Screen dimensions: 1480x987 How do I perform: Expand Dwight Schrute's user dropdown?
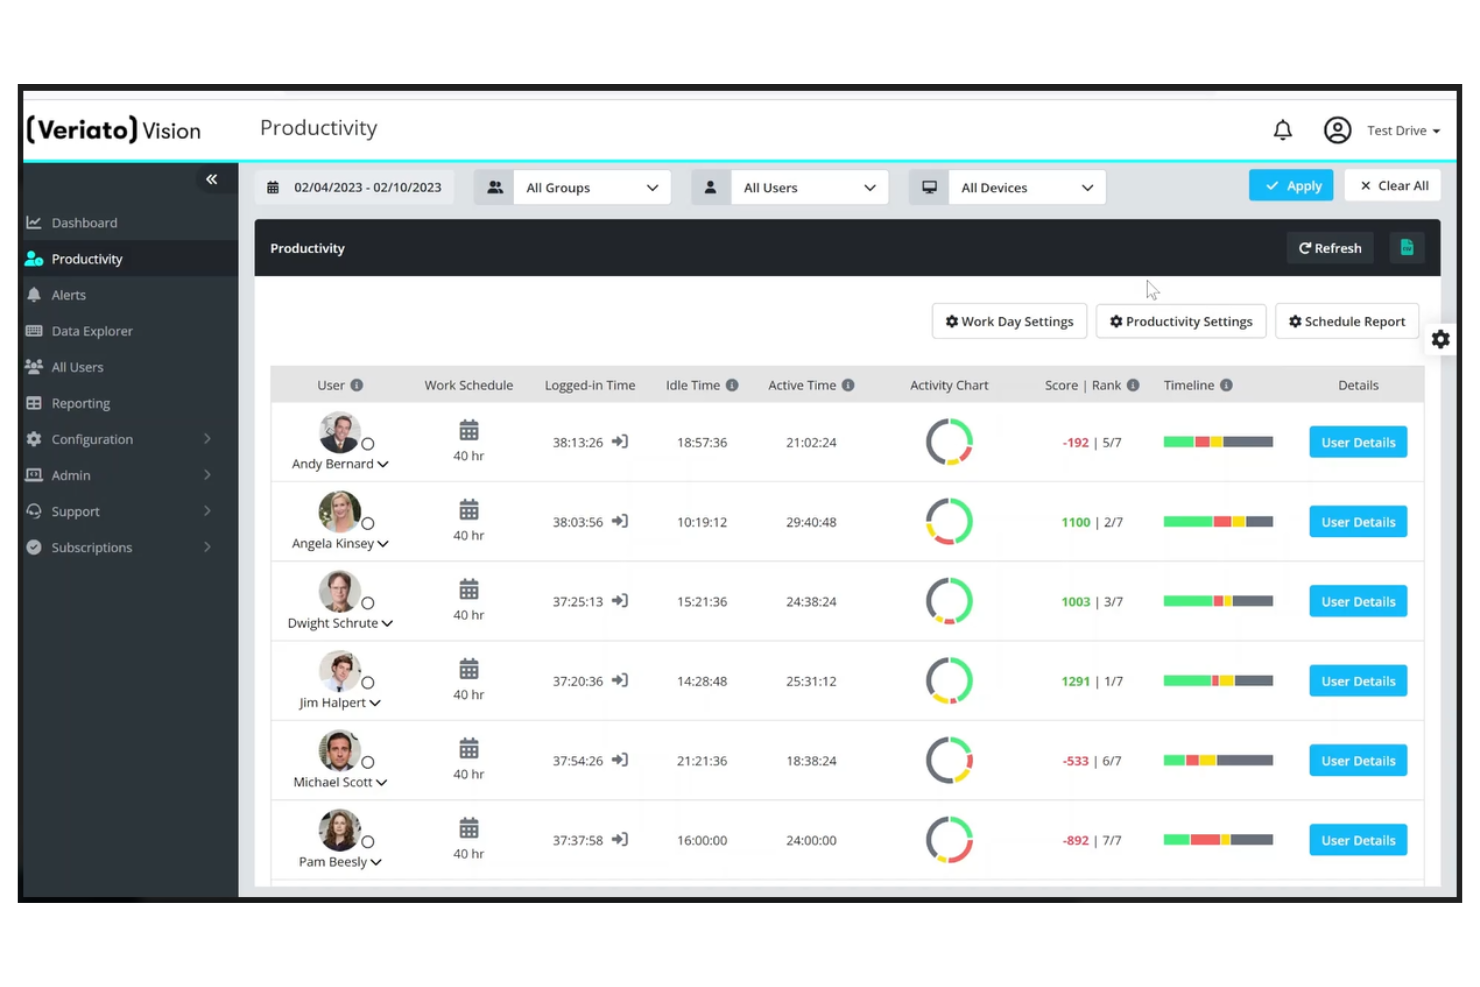click(x=387, y=623)
